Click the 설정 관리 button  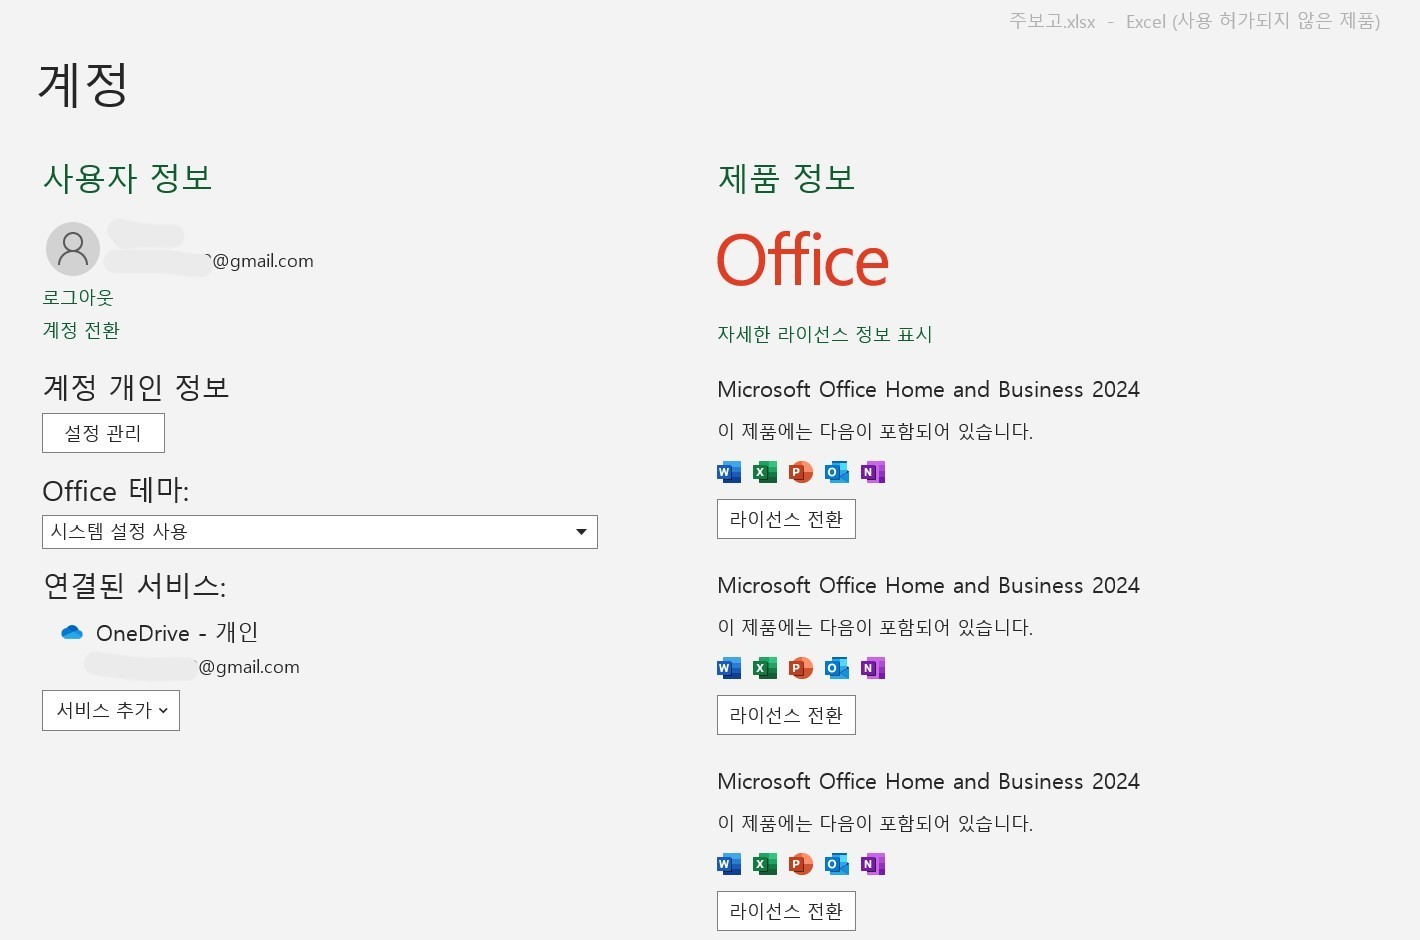103,433
